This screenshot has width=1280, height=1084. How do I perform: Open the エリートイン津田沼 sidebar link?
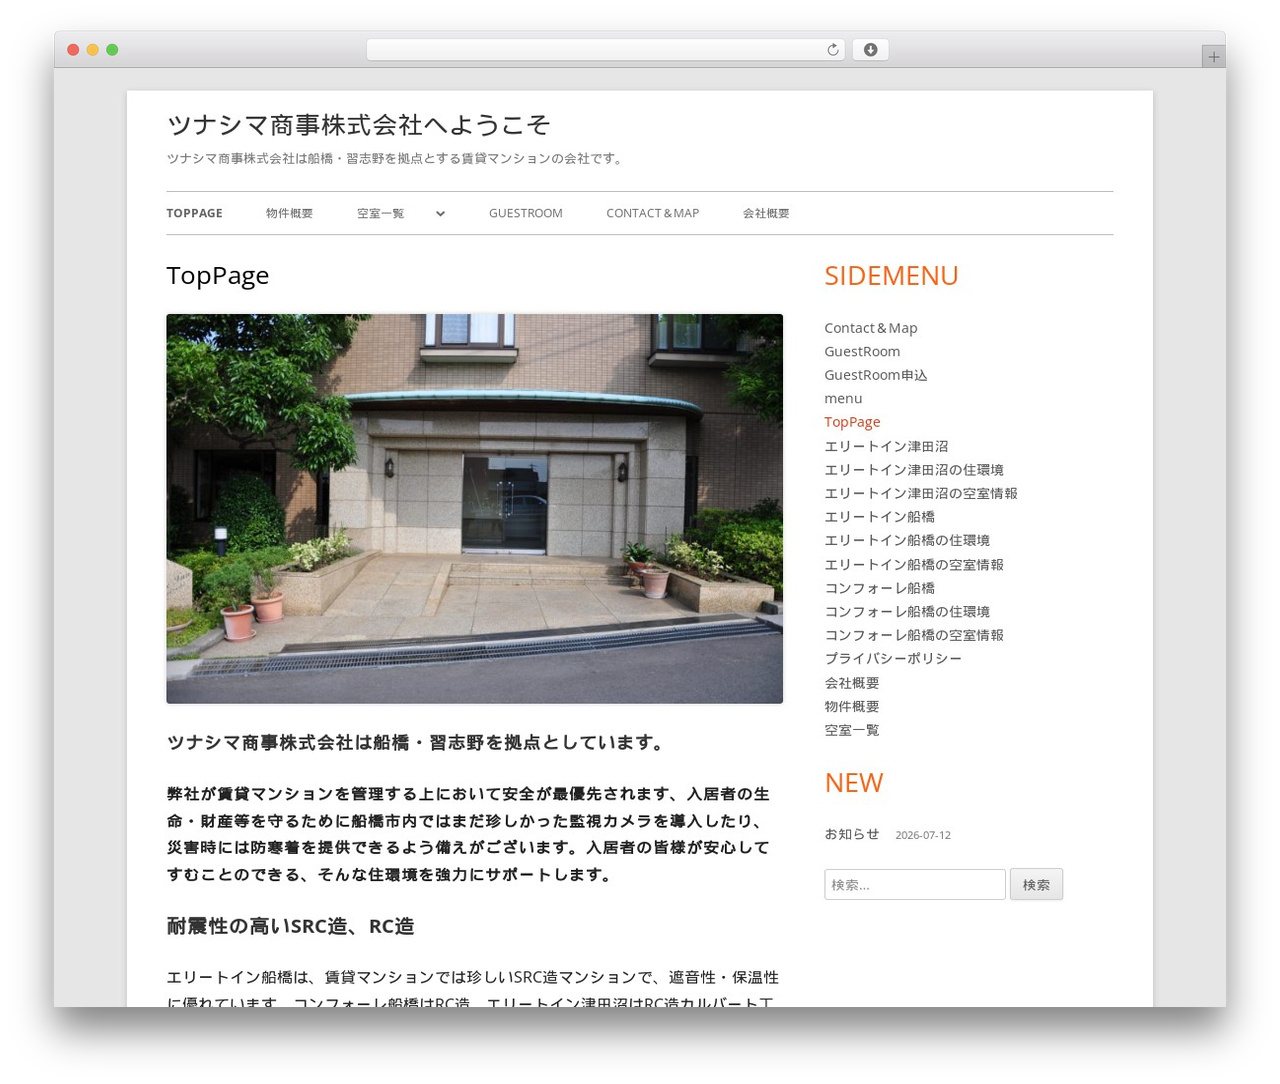coord(886,446)
